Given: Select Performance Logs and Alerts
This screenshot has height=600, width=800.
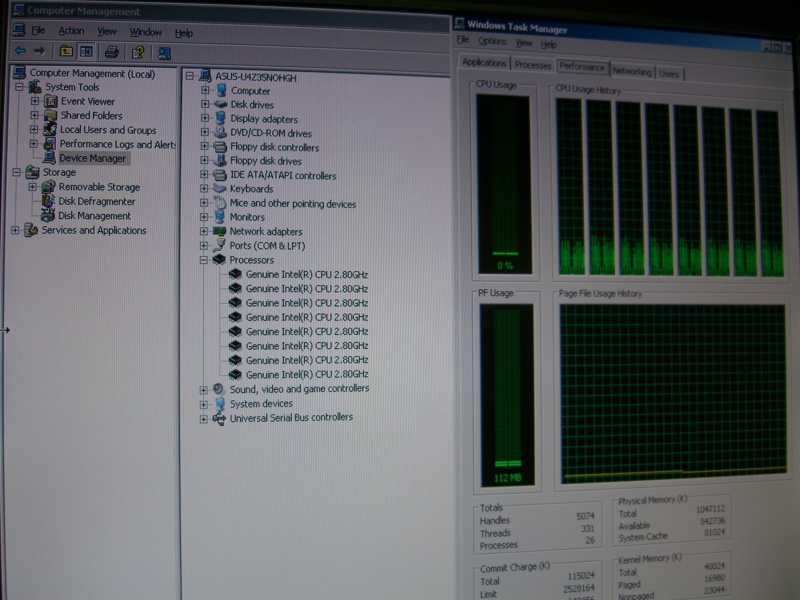Looking at the screenshot, I should (x=118, y=144).
